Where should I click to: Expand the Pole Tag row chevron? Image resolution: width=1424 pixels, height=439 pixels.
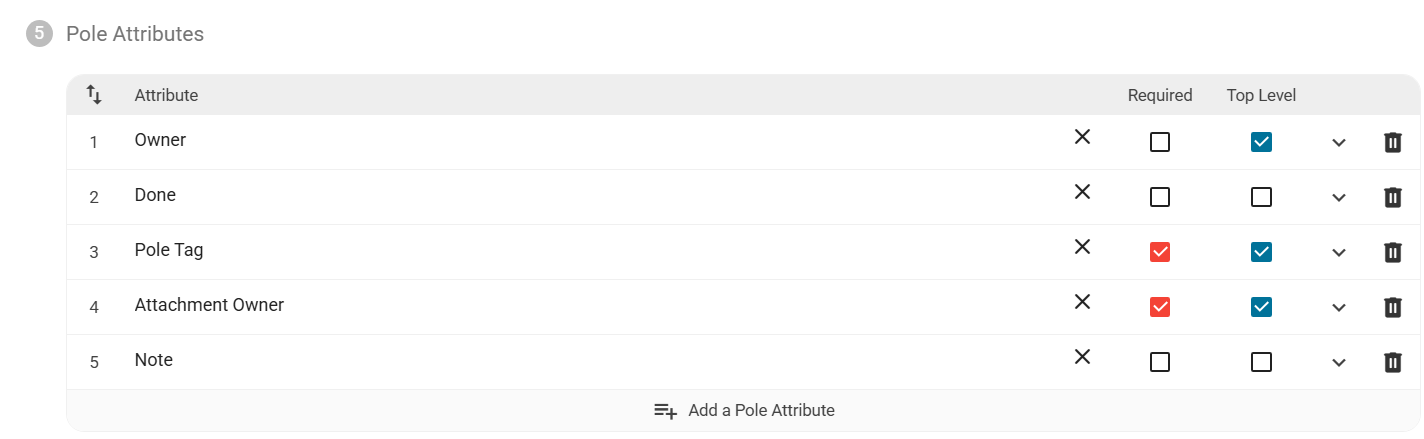coord(1339,252)
